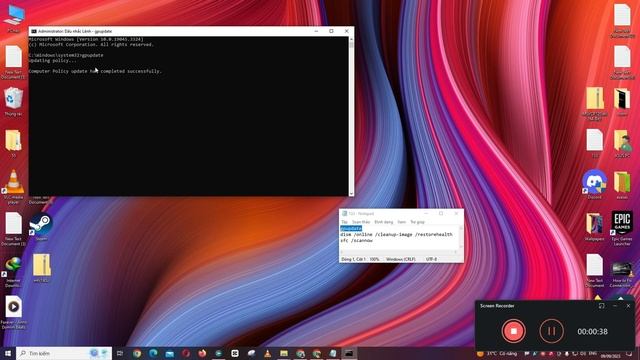Click Notepad's vertical scrollbar up arrow
This screenshot has height=360, width=640.
coord(461,227)
